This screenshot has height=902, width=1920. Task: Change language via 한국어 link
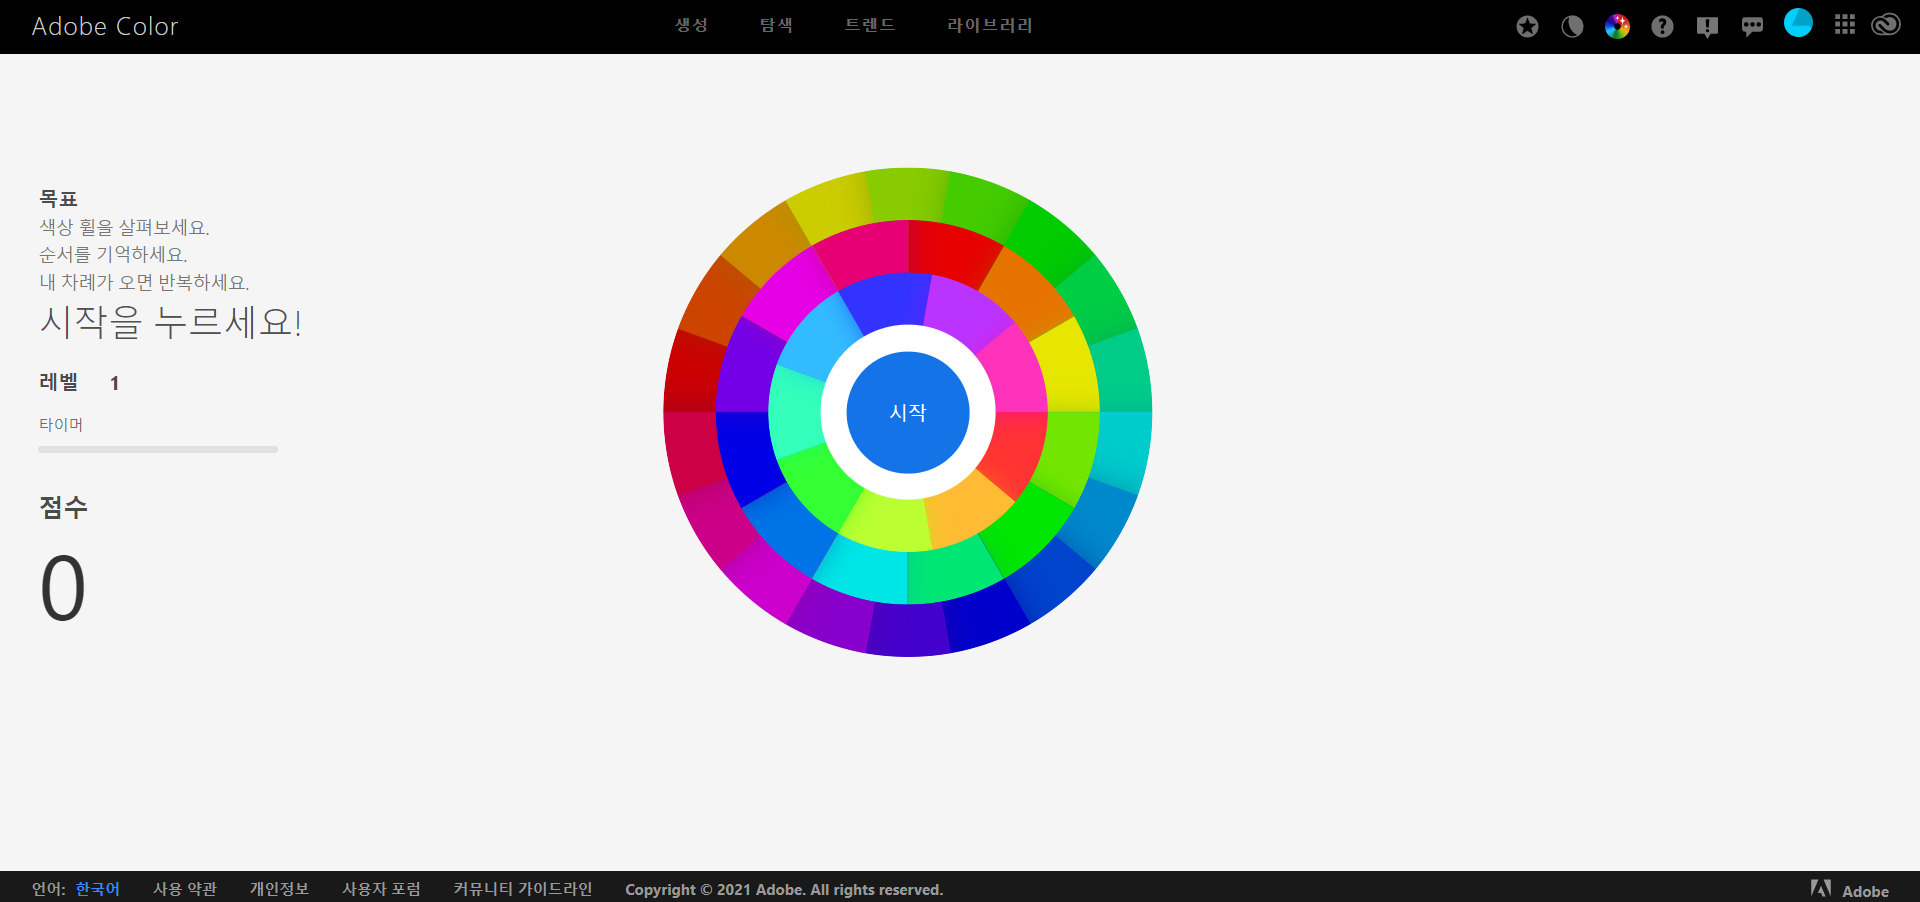click(x=98, y=889)
